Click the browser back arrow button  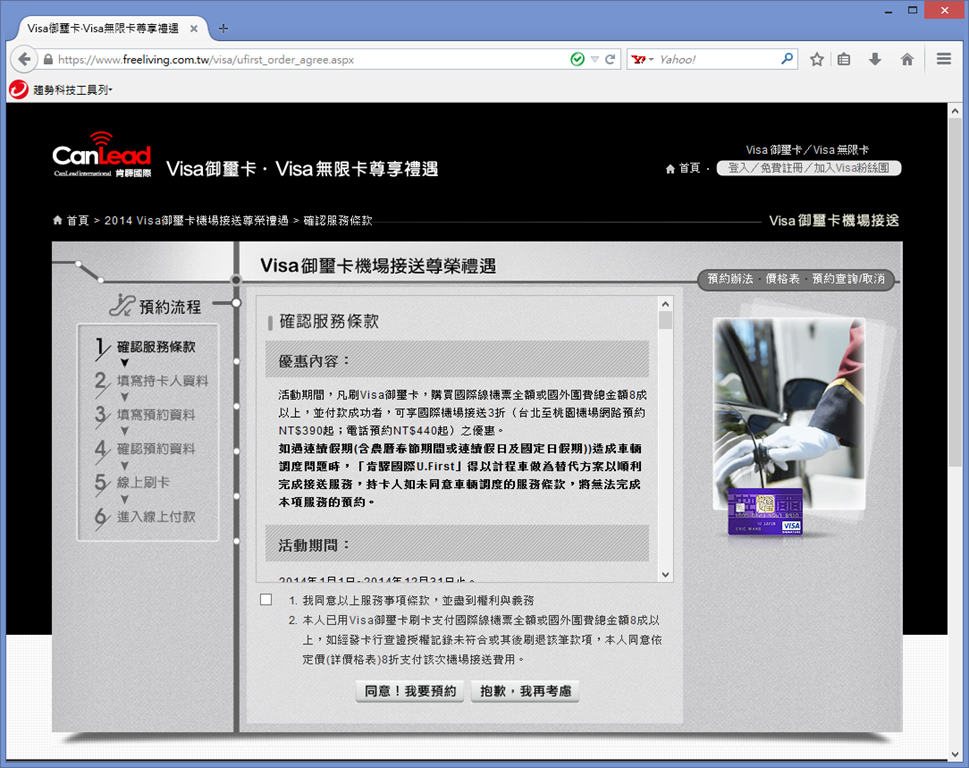24,59
